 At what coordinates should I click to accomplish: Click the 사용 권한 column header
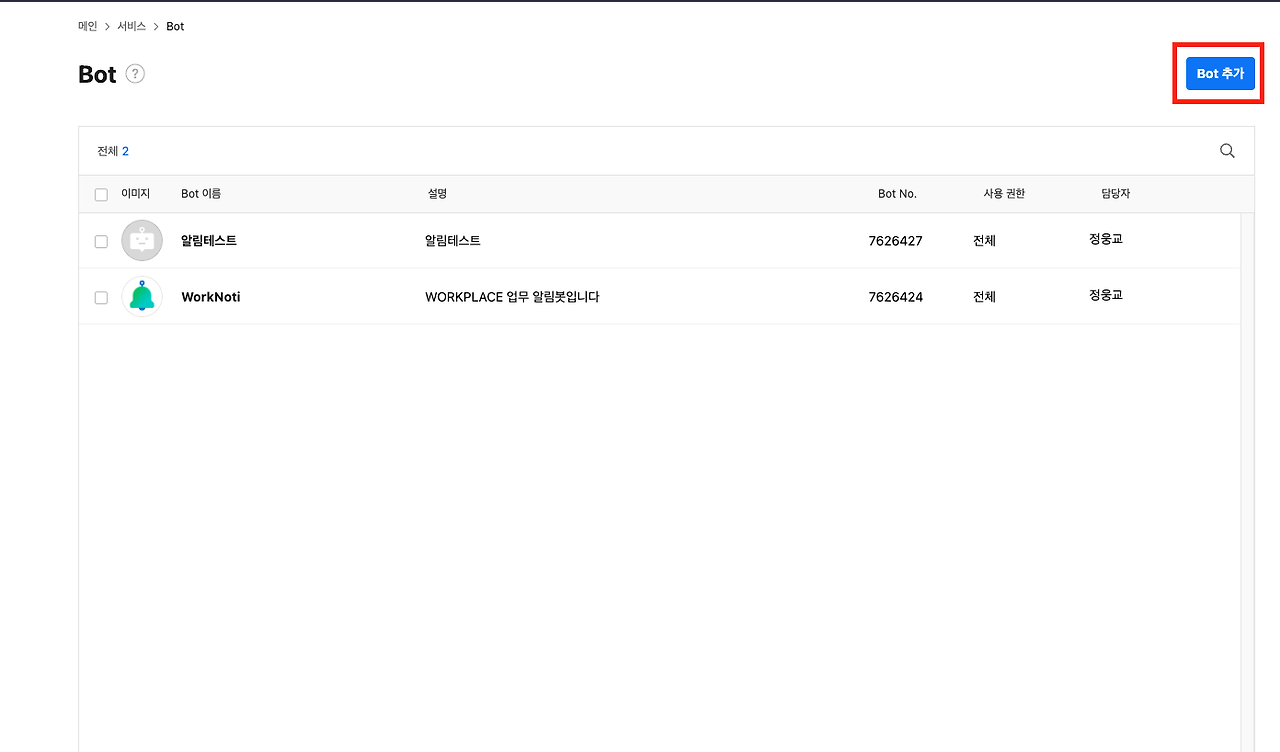(x=1004, y=194)
